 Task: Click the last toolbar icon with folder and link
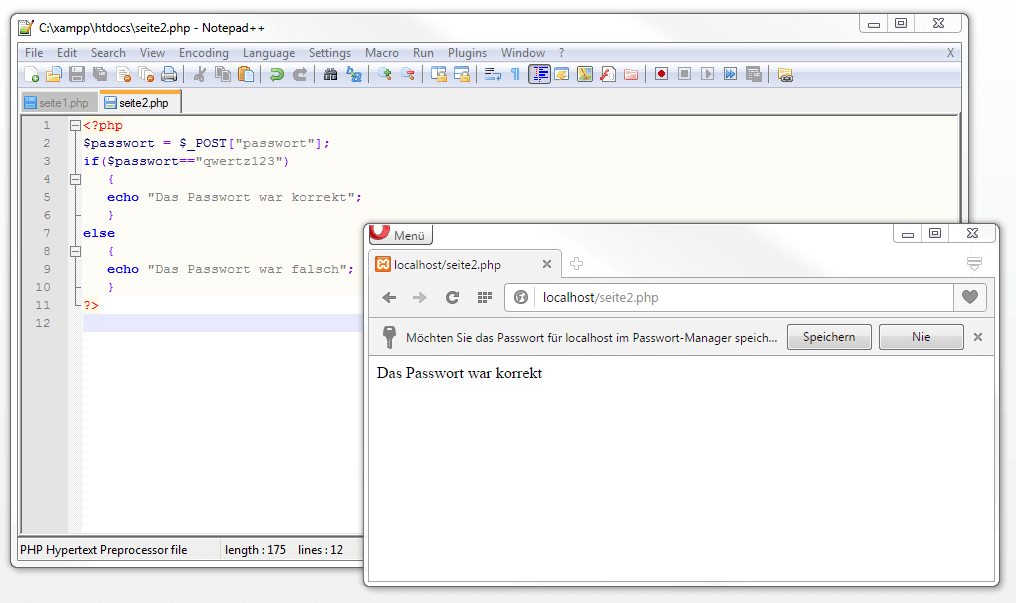(785, 74)
